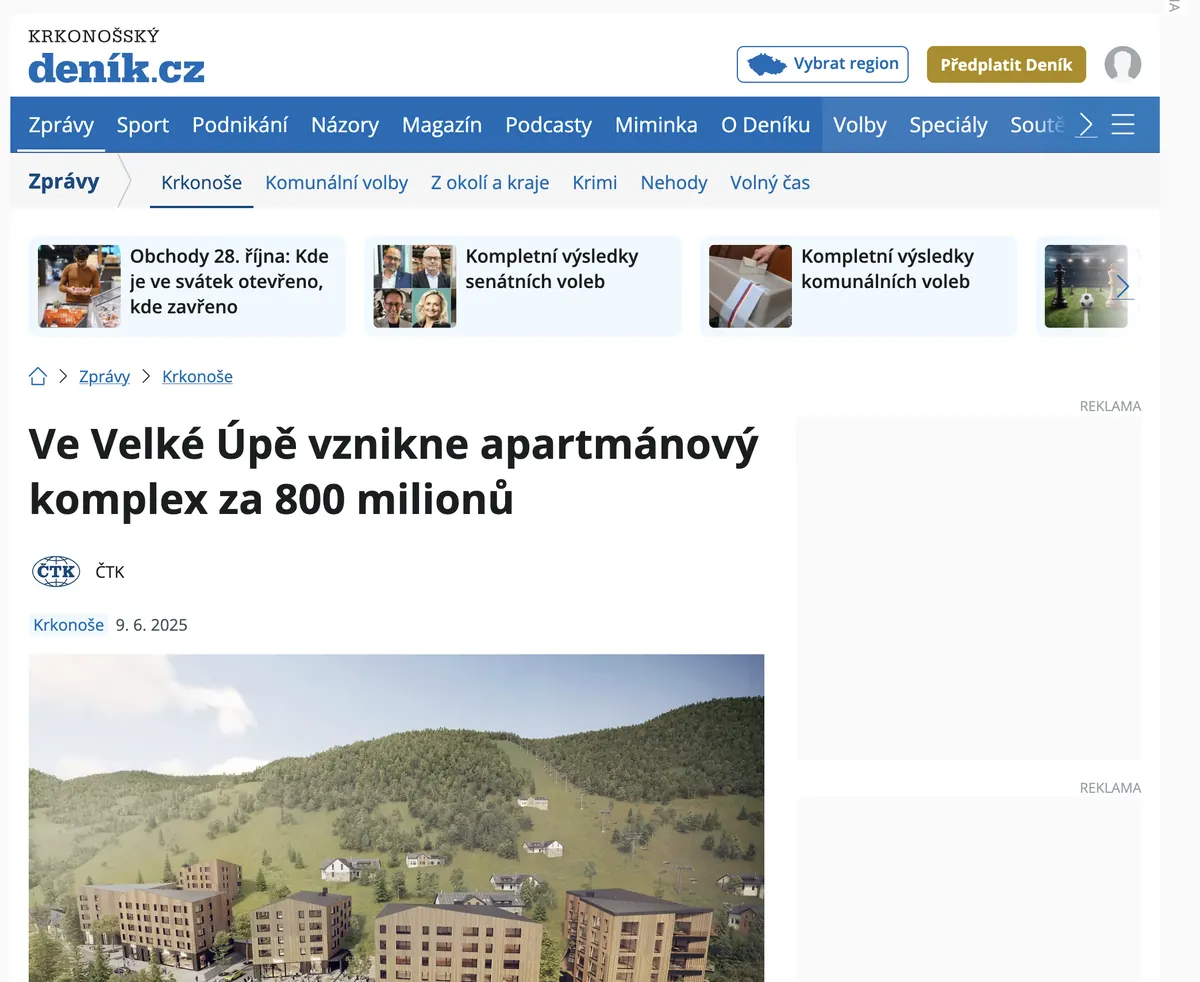
Task: Open the apartment complex visualization image
Action: coord(396,818)
